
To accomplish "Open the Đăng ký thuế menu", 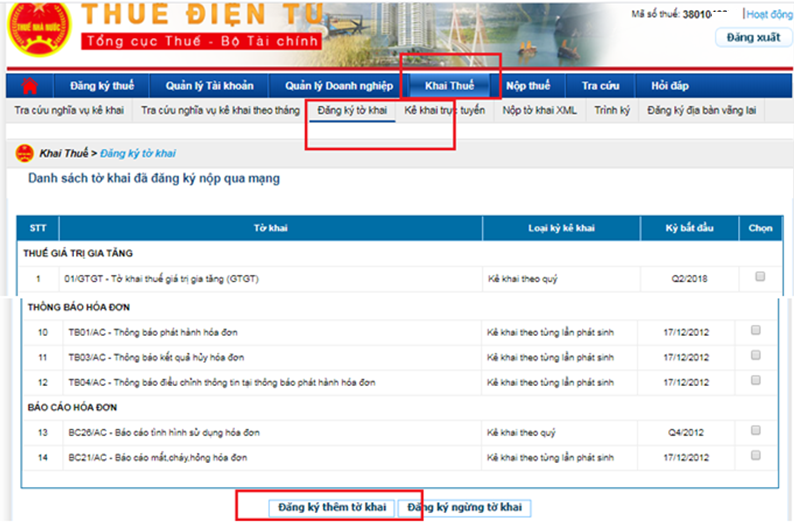I will tap(102, 86).
